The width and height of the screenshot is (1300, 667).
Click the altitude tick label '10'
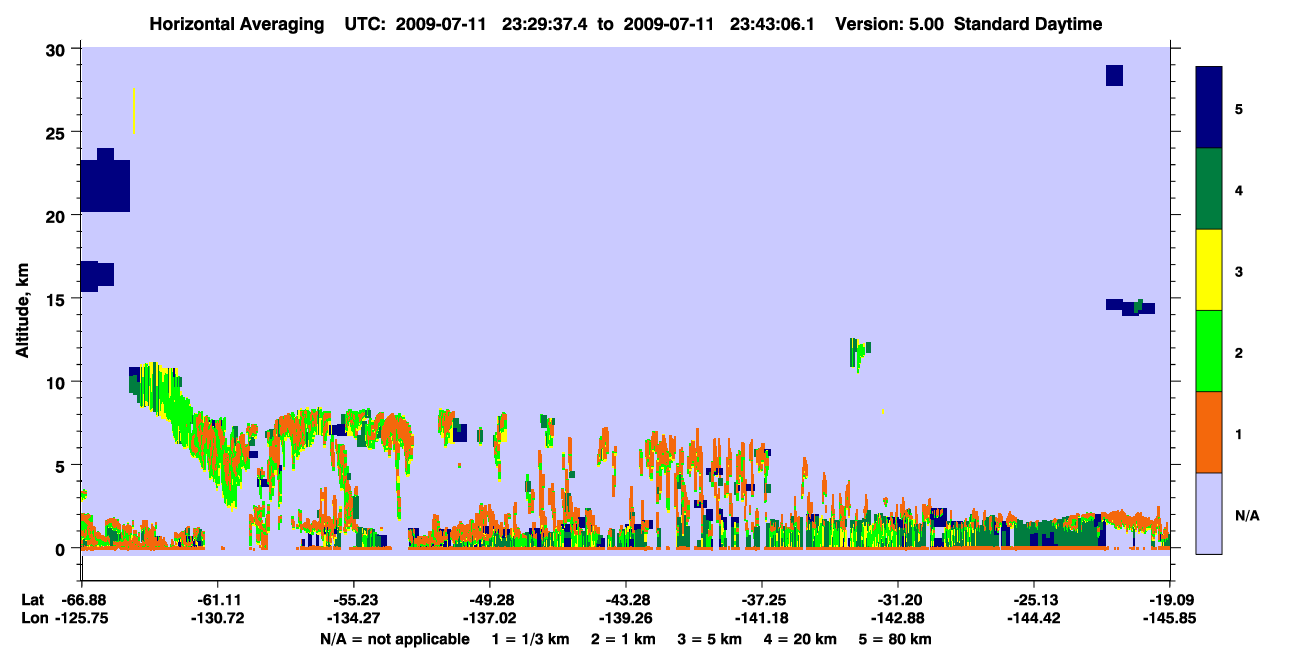(58, 382)
